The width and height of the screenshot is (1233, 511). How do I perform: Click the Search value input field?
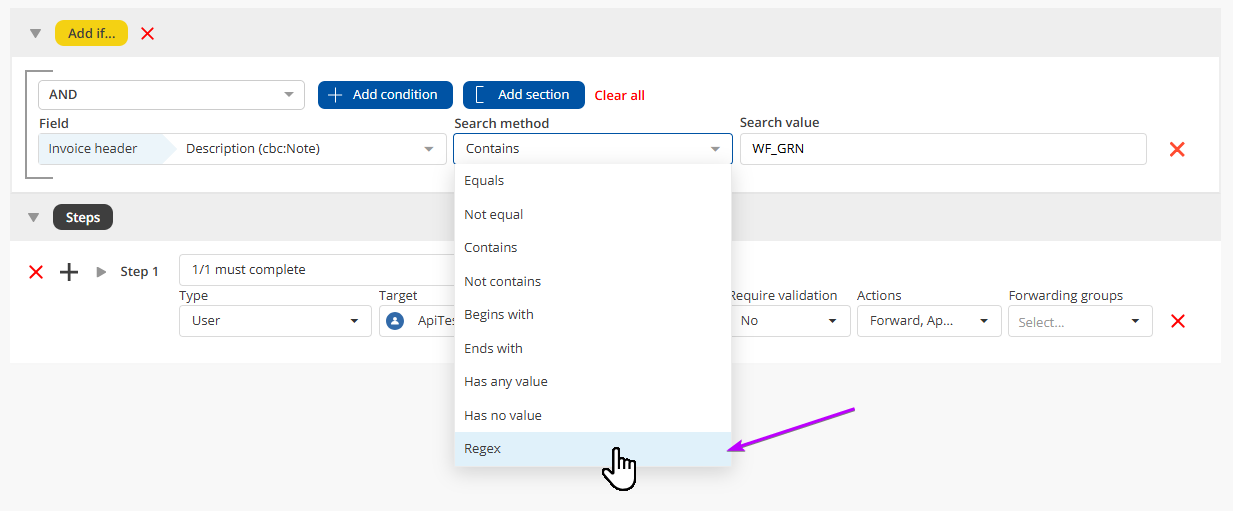coord(942,149)
